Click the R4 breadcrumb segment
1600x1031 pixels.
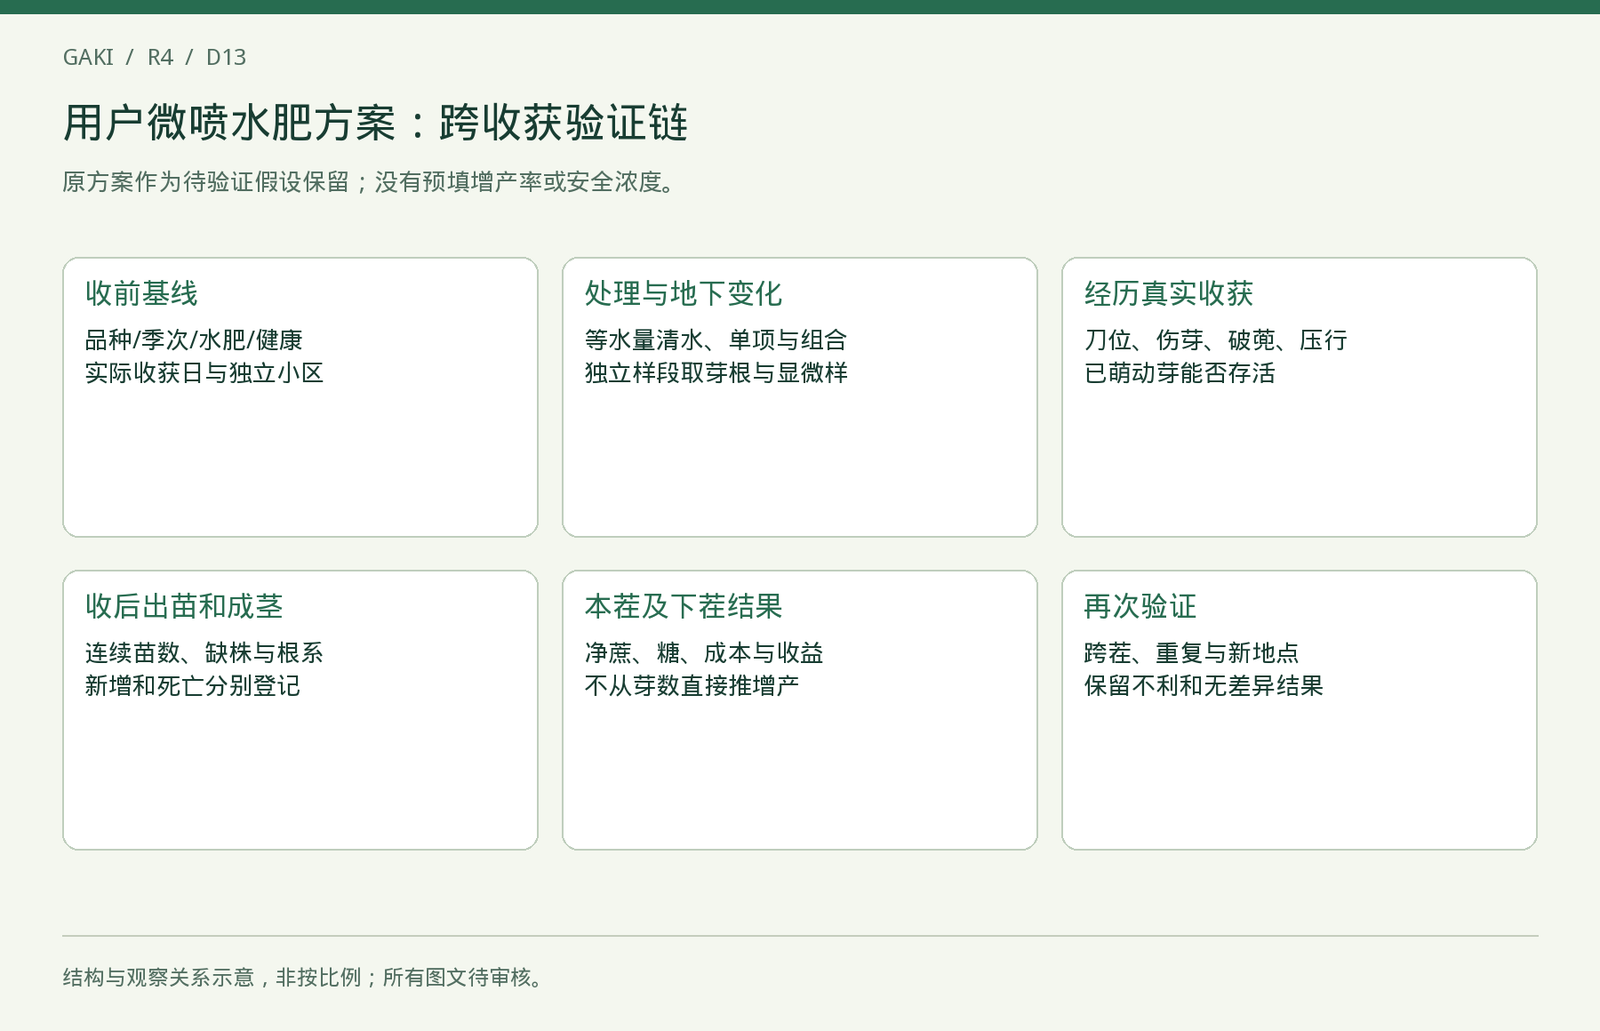coord(160,57)
